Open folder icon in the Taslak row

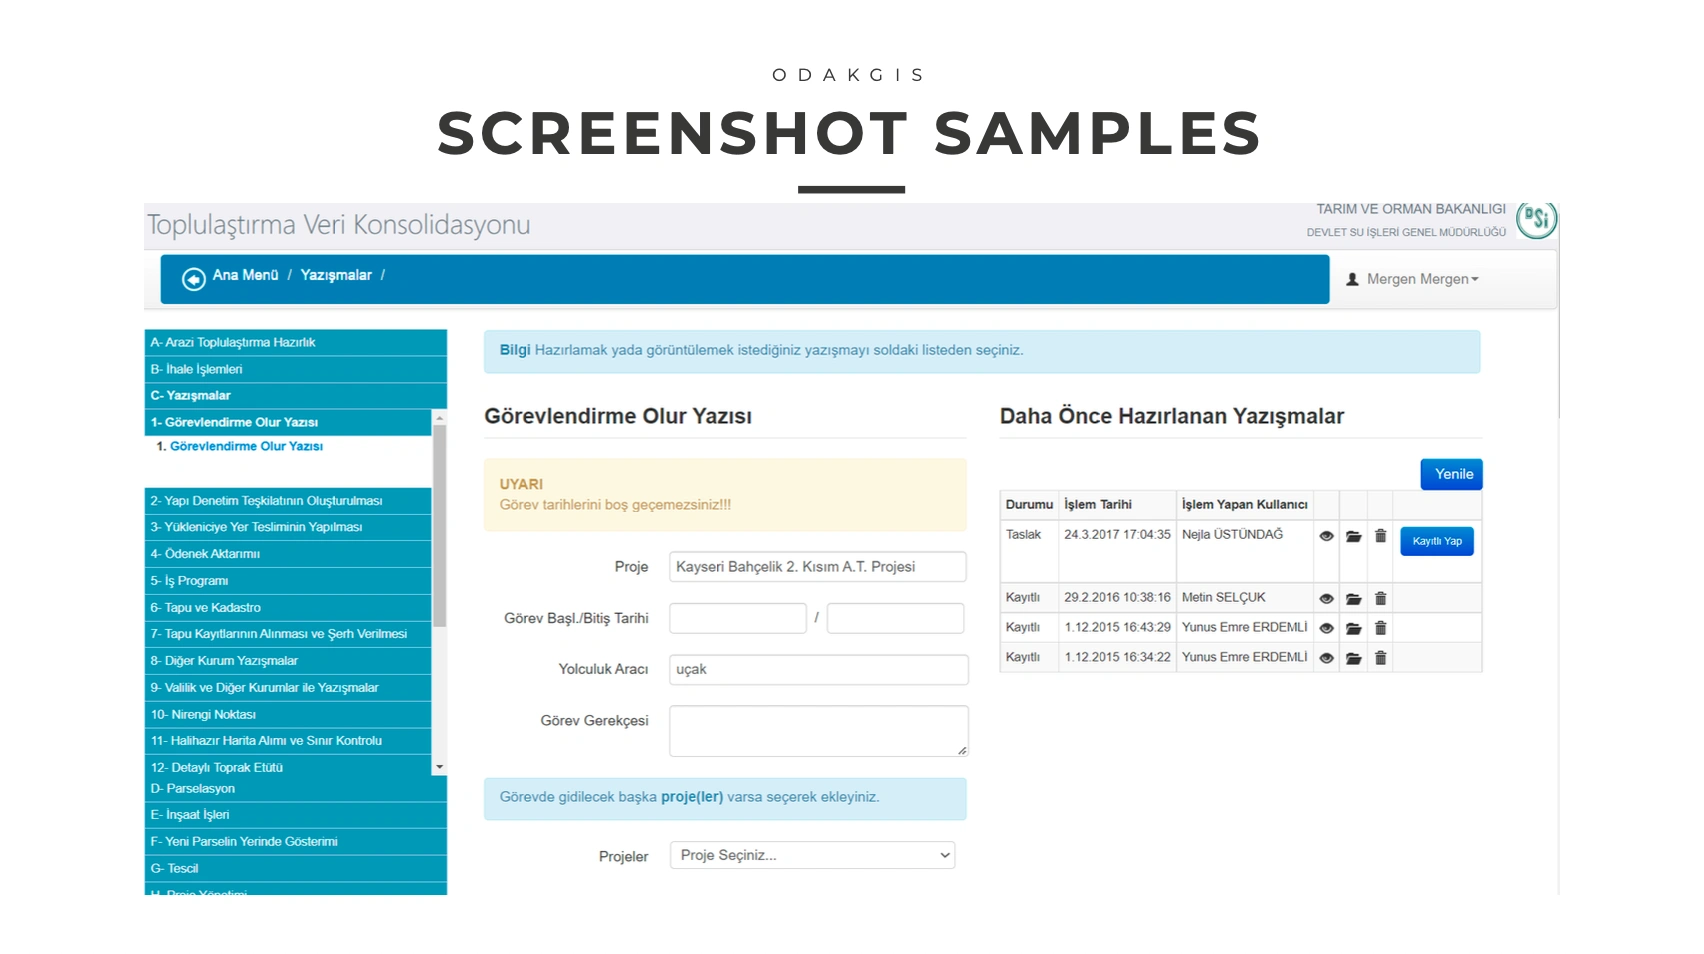click(x=1353, y=537)
